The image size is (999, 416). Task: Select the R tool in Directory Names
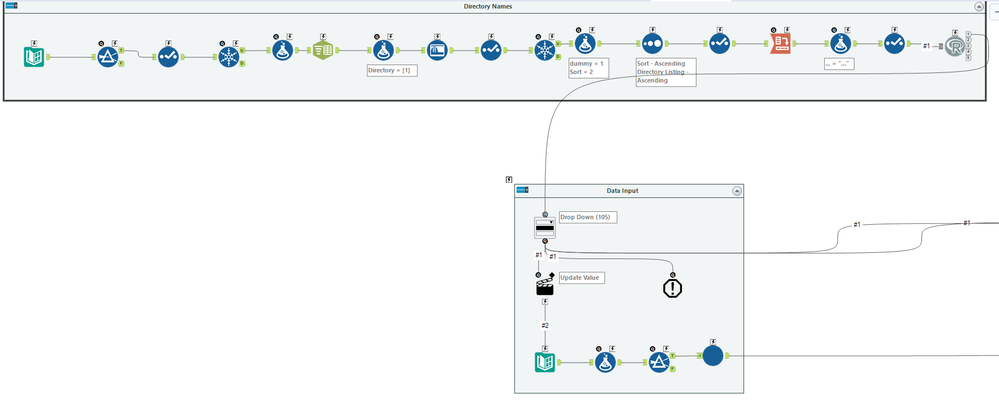[954, 47]
